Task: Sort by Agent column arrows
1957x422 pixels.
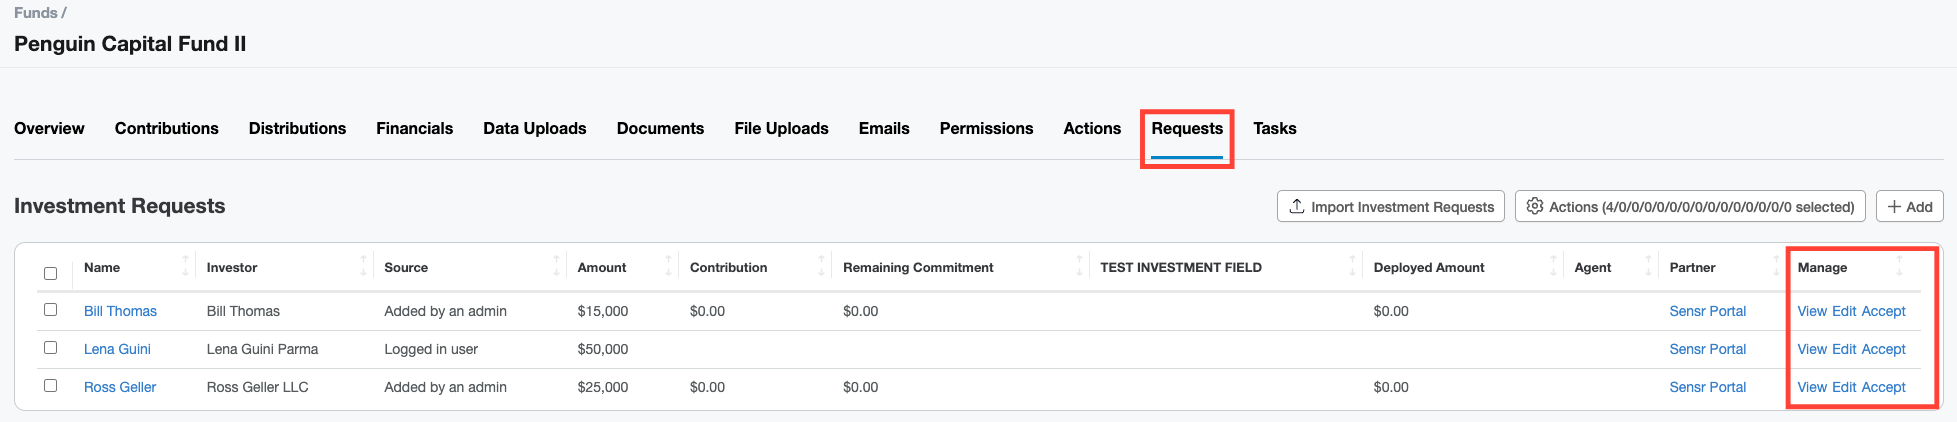Action: (x=1648, y=267)
